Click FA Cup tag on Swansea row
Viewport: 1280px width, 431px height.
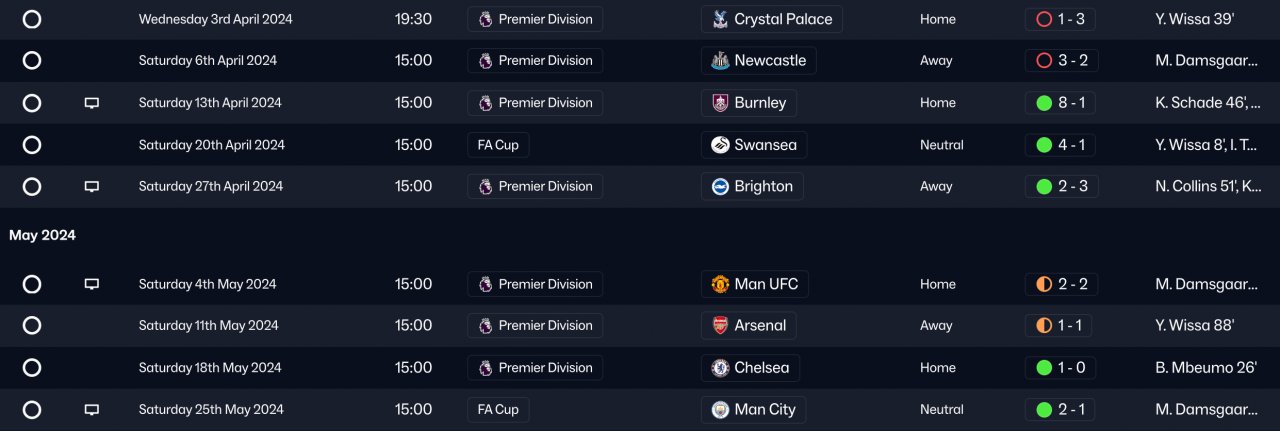(498, 145)
